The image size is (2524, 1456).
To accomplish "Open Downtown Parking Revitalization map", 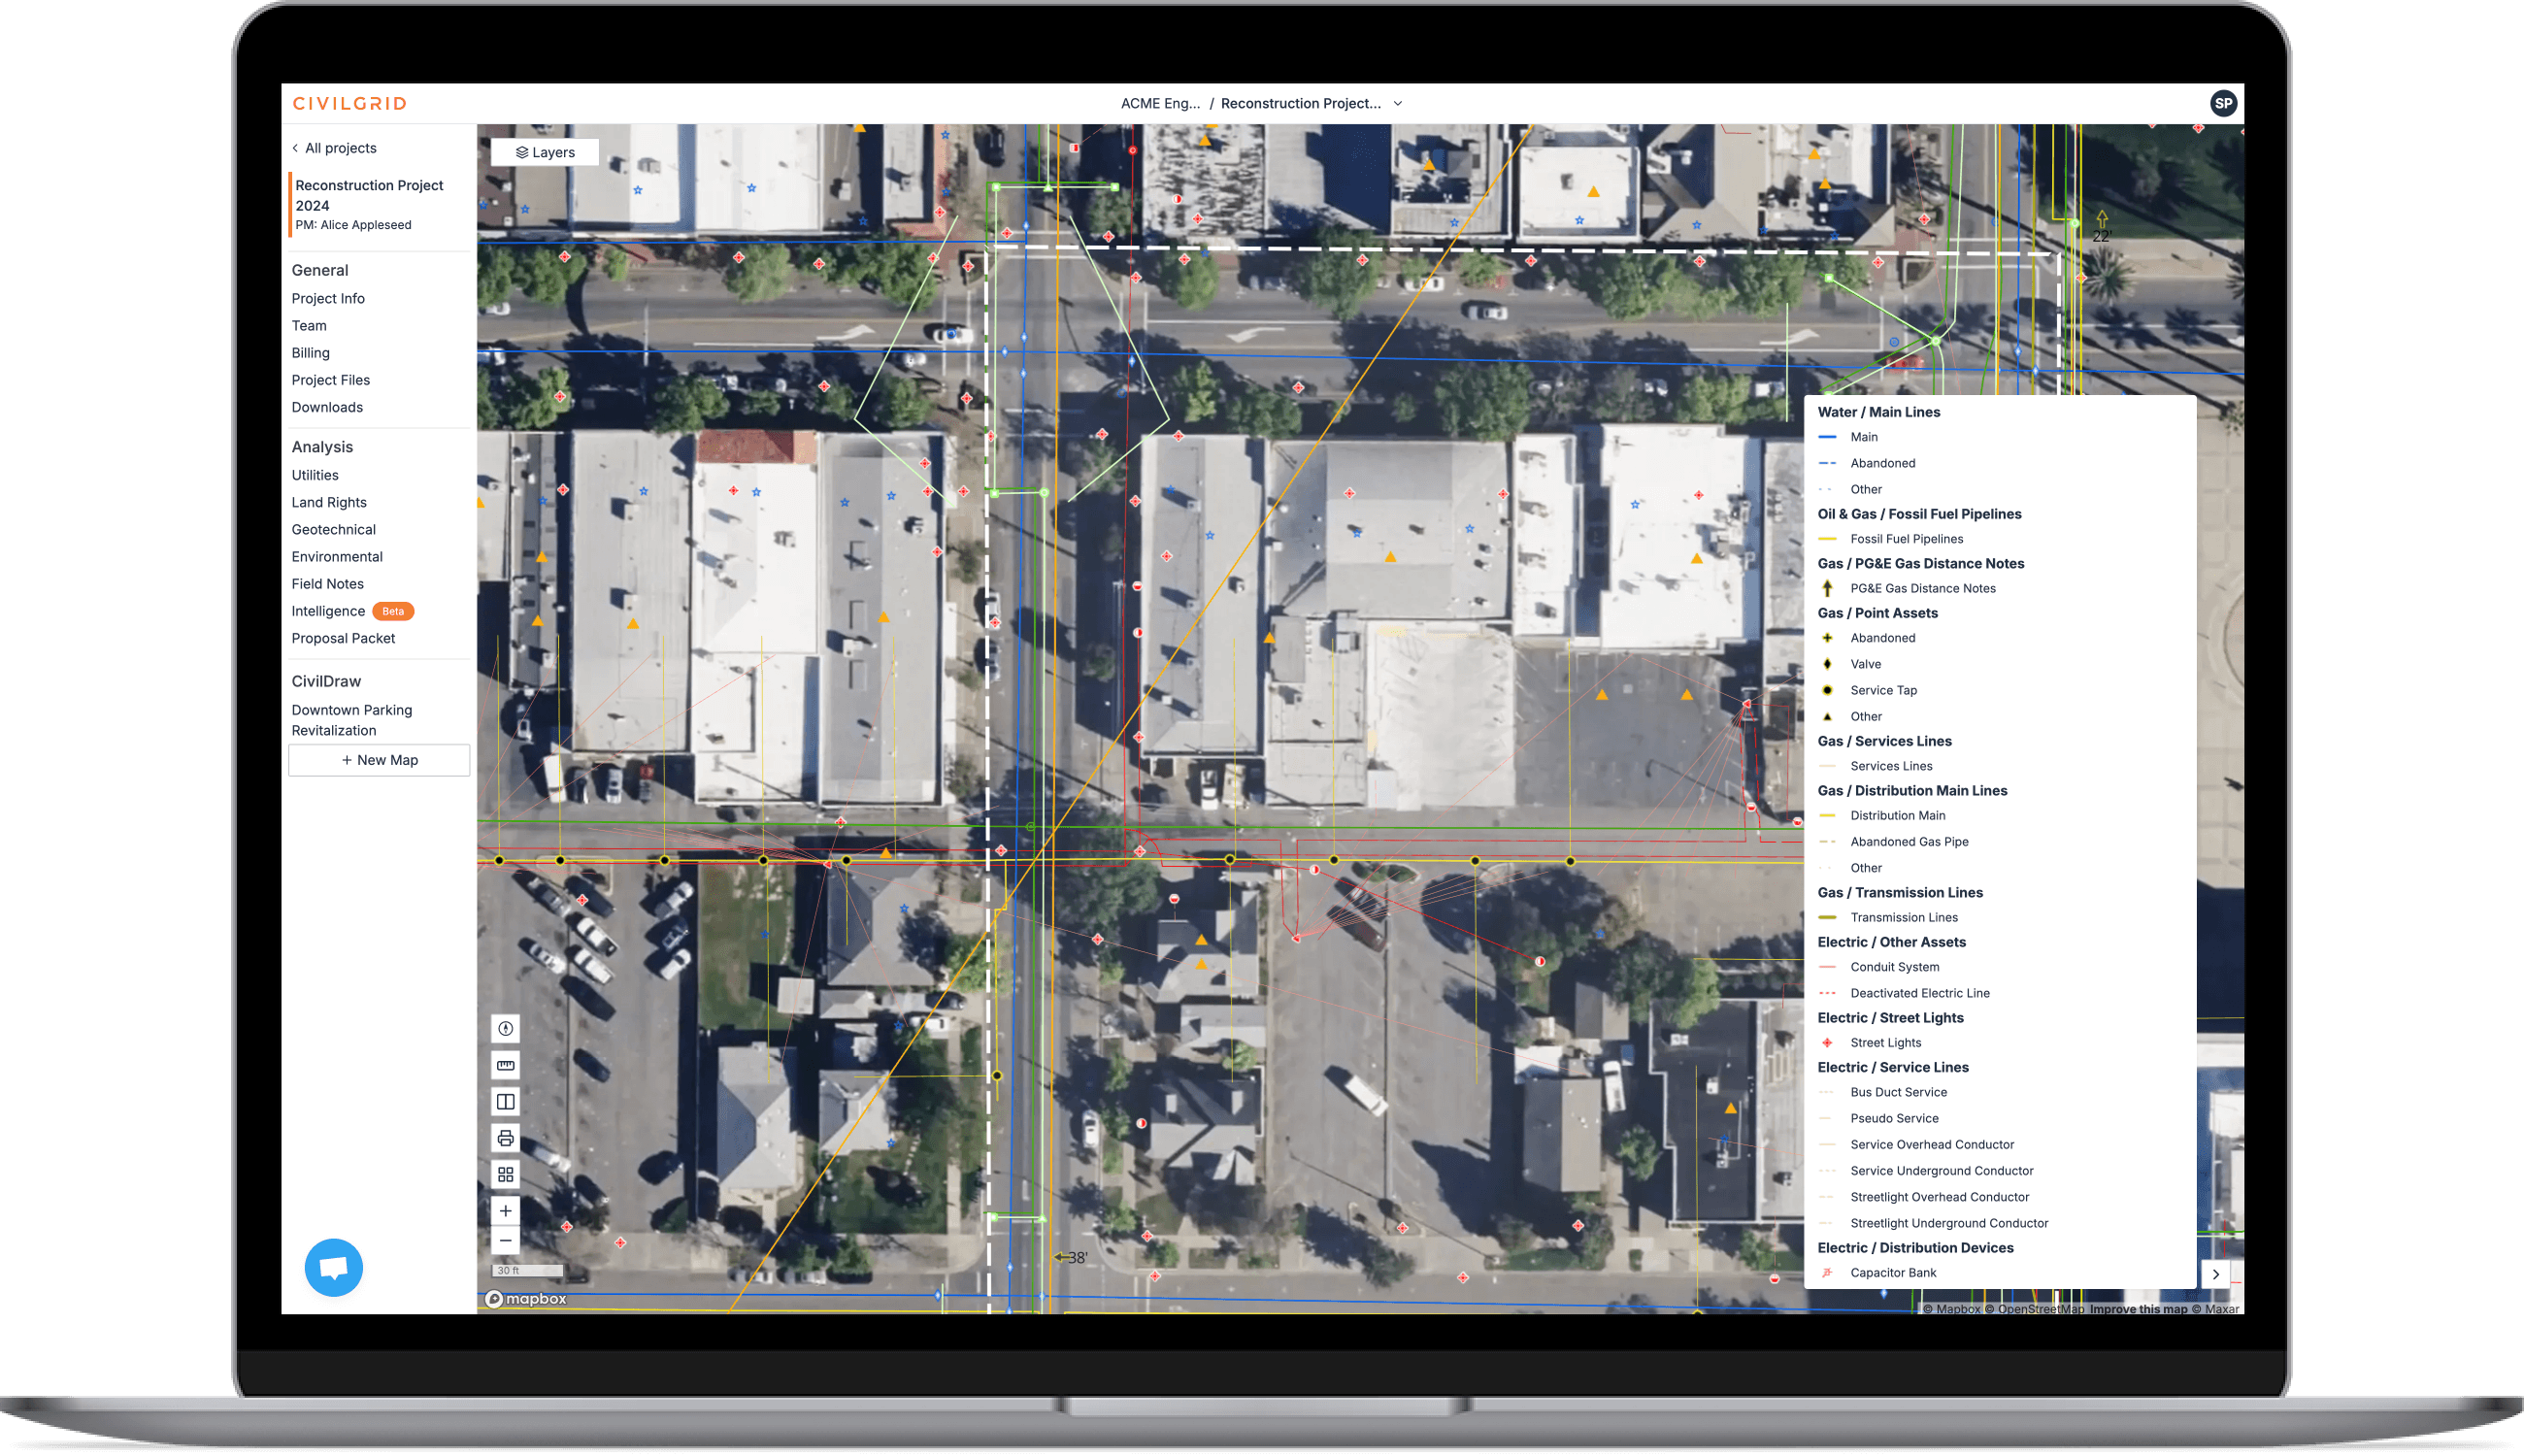I will pos(351,720).
